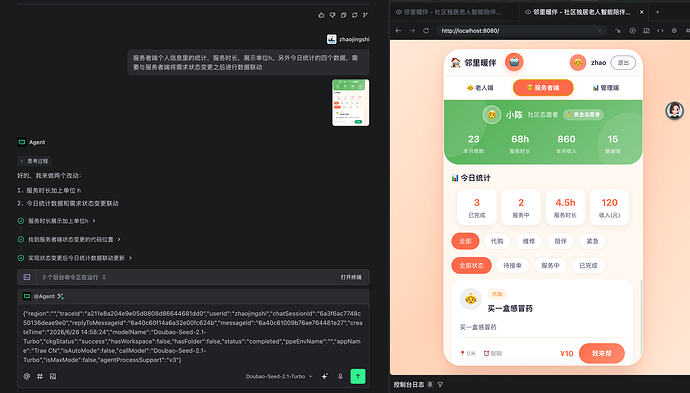Click the terminal icon in command bar

(x=27, y=277)
